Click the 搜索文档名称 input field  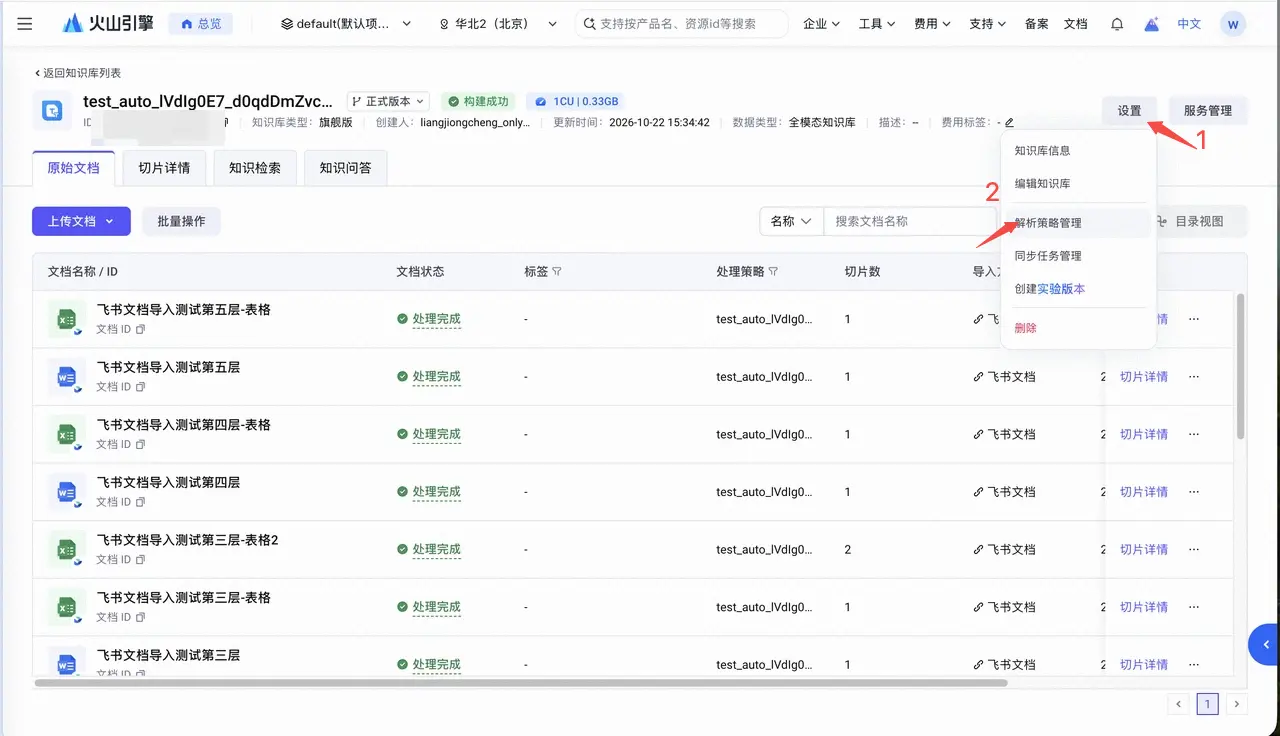(910, 221)
